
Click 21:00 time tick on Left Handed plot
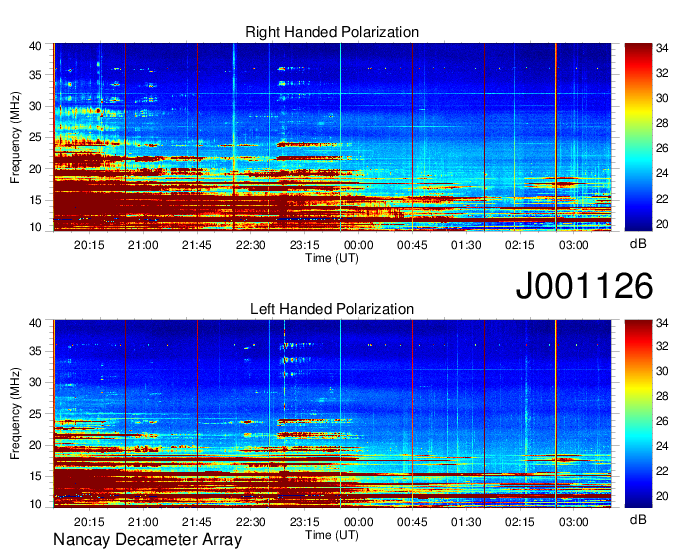143,522
